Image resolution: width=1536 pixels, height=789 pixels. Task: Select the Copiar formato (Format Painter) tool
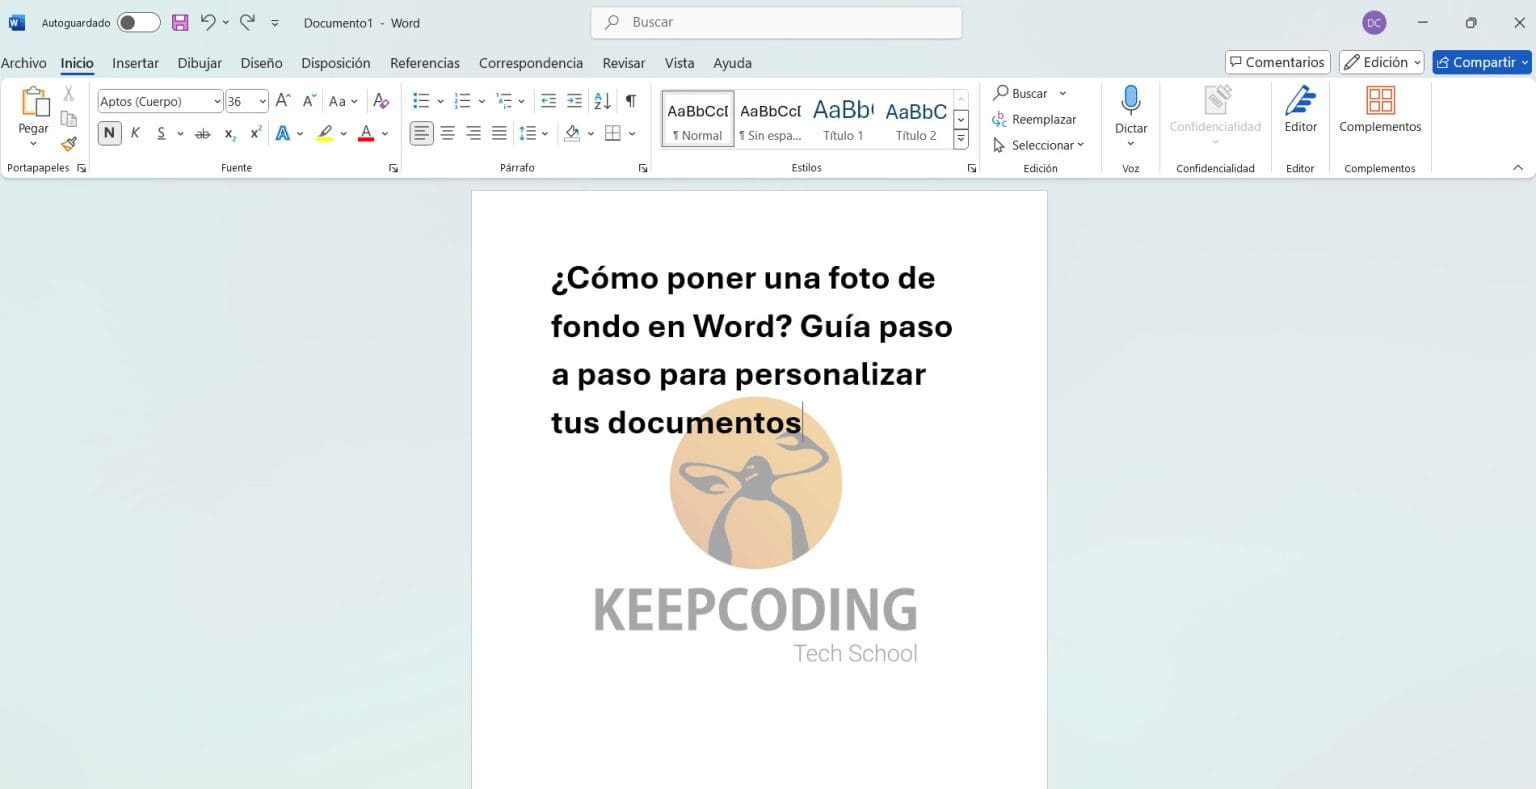coord(68,144)
